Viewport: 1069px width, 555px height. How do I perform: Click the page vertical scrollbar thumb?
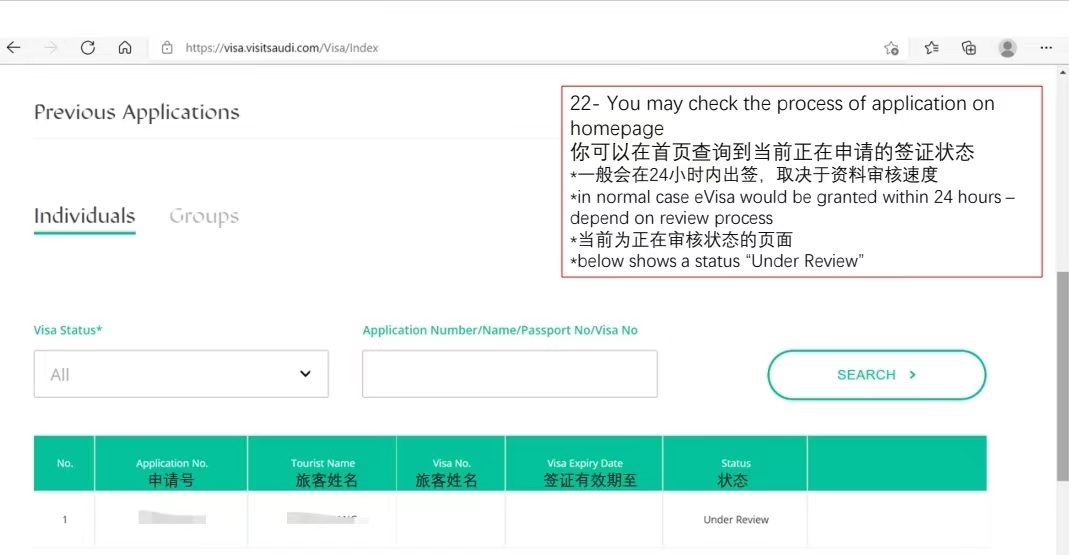pos(1063,375)
